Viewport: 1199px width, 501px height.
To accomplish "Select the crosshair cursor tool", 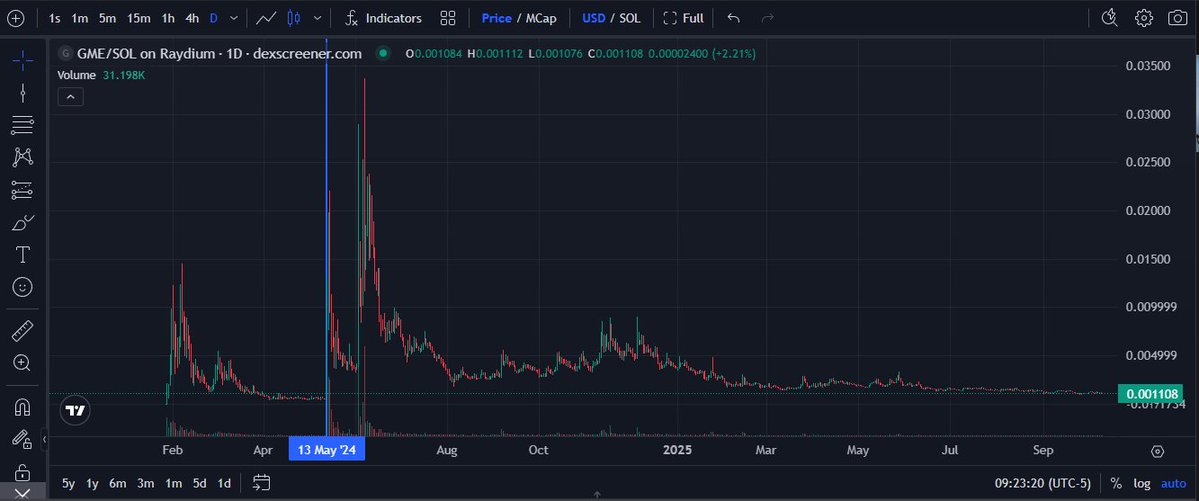I will (x=22, y=60).
